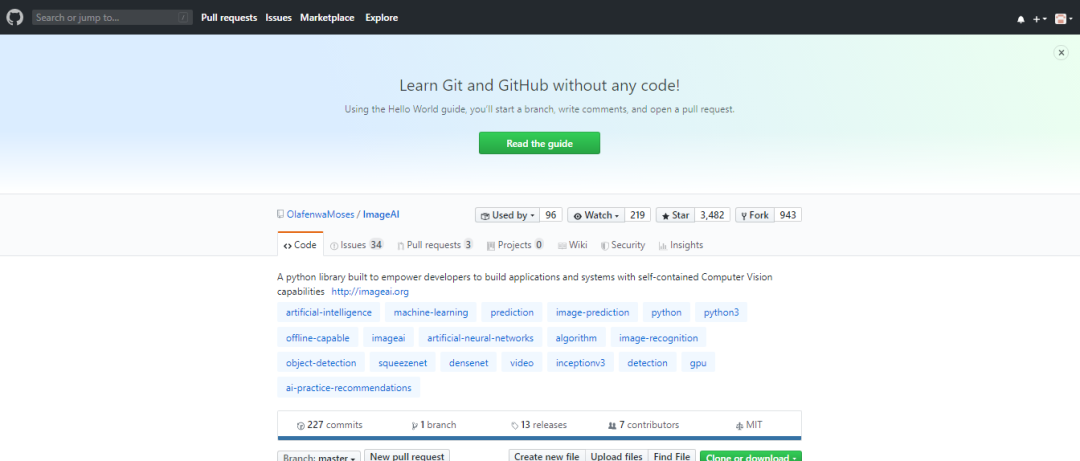View the 227 commits history
1080x461 pixels.
pyautogui.click(x=329, y=424)
